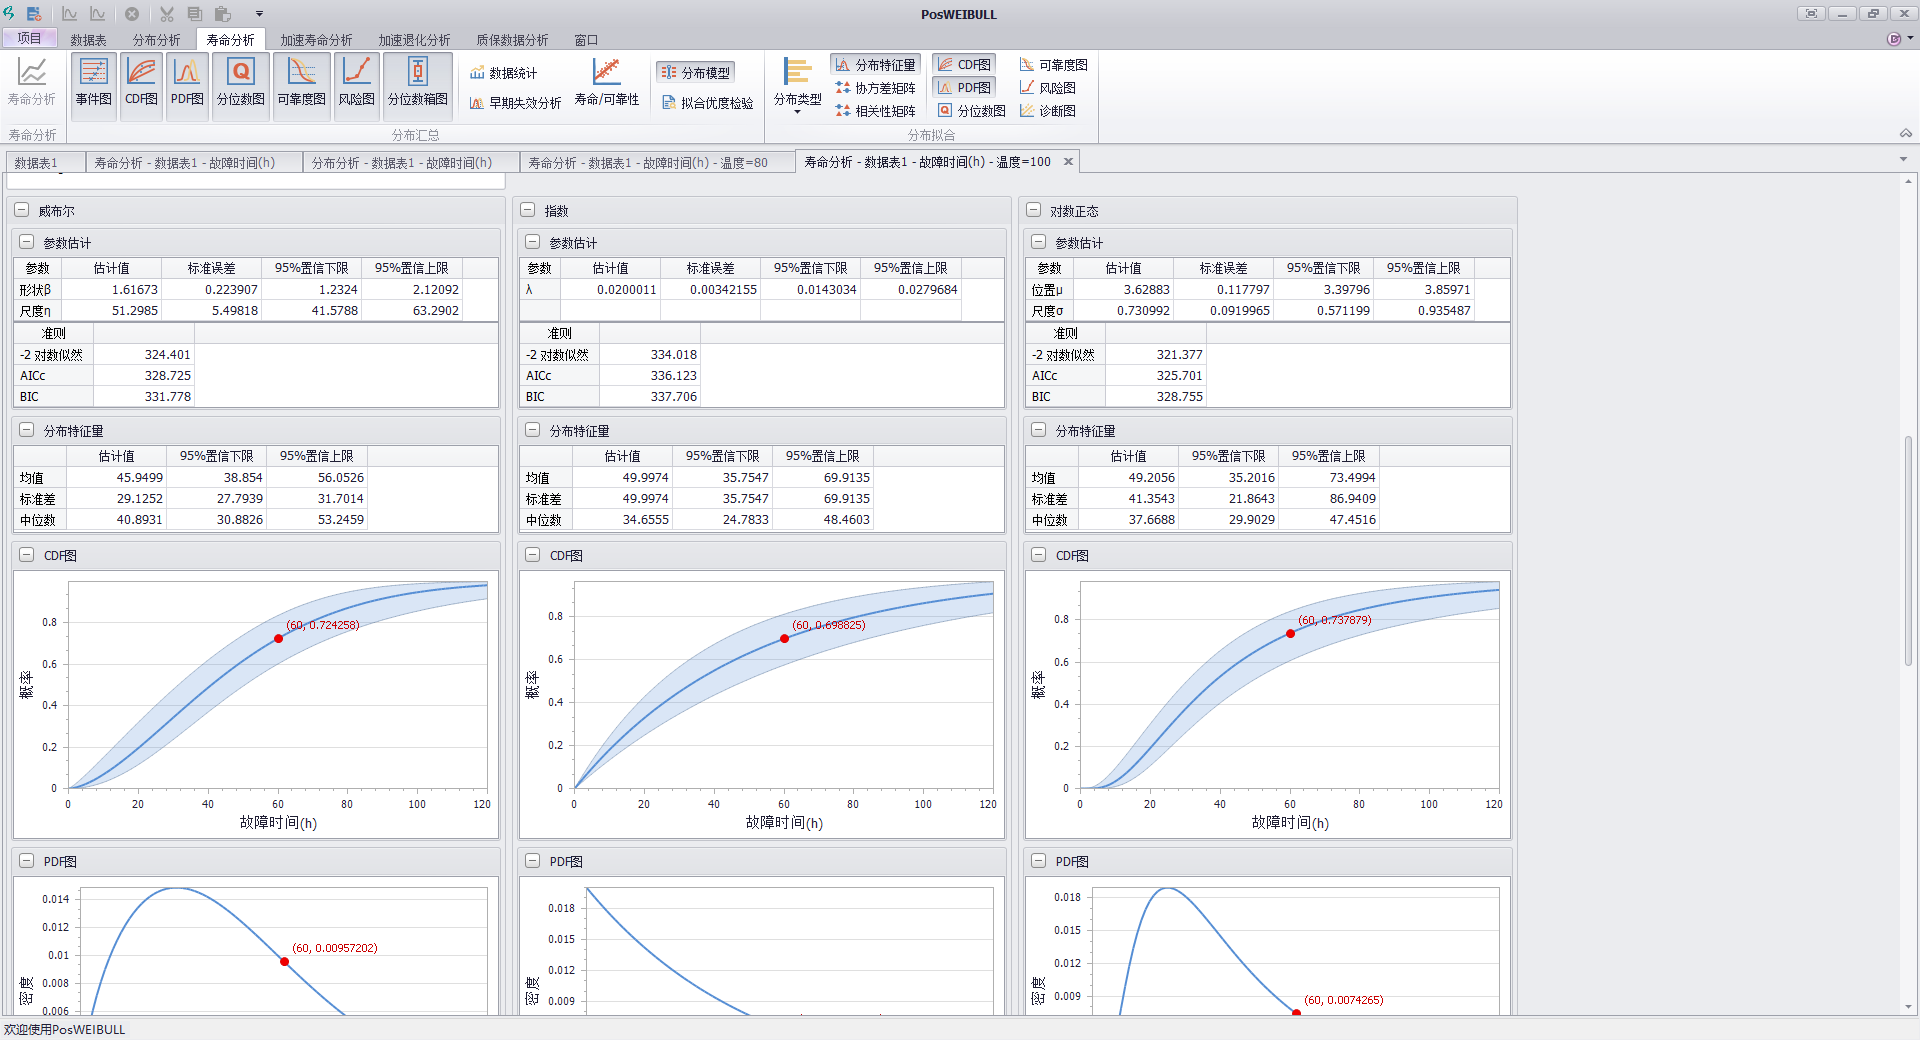The width and height of the screenshot is (1920, 1040).
Task: Collapse PDF图 section under 威布尔
Action: point(27,861)
